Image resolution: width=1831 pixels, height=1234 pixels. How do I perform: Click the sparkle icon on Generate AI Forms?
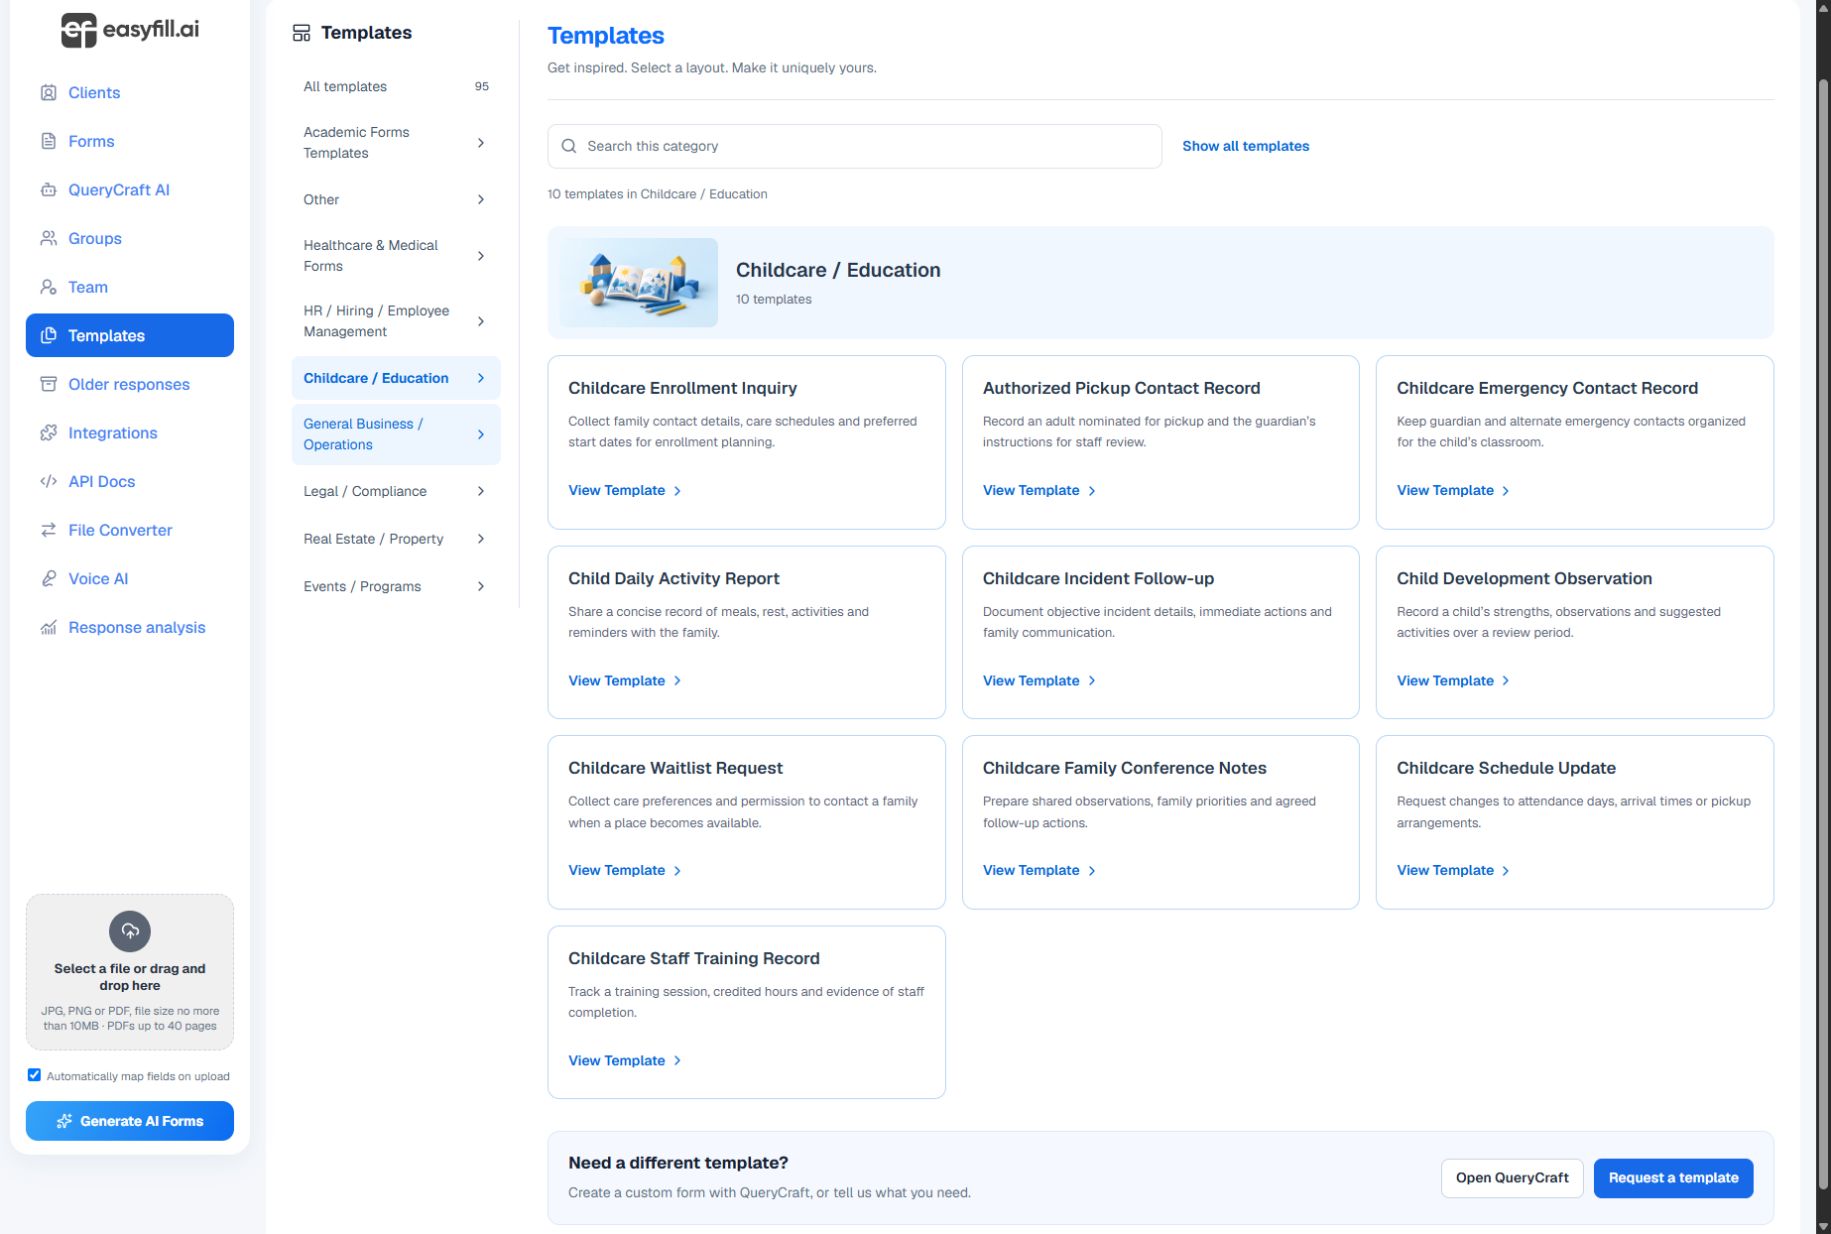coord(64,1121)
